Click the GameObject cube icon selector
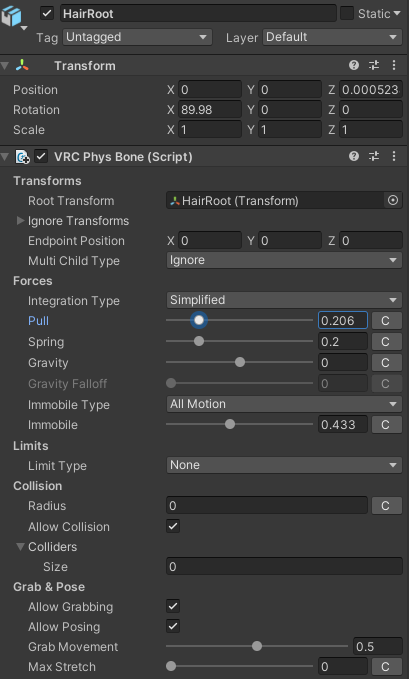Screen dimensions: 409x679 coord(12,16)
